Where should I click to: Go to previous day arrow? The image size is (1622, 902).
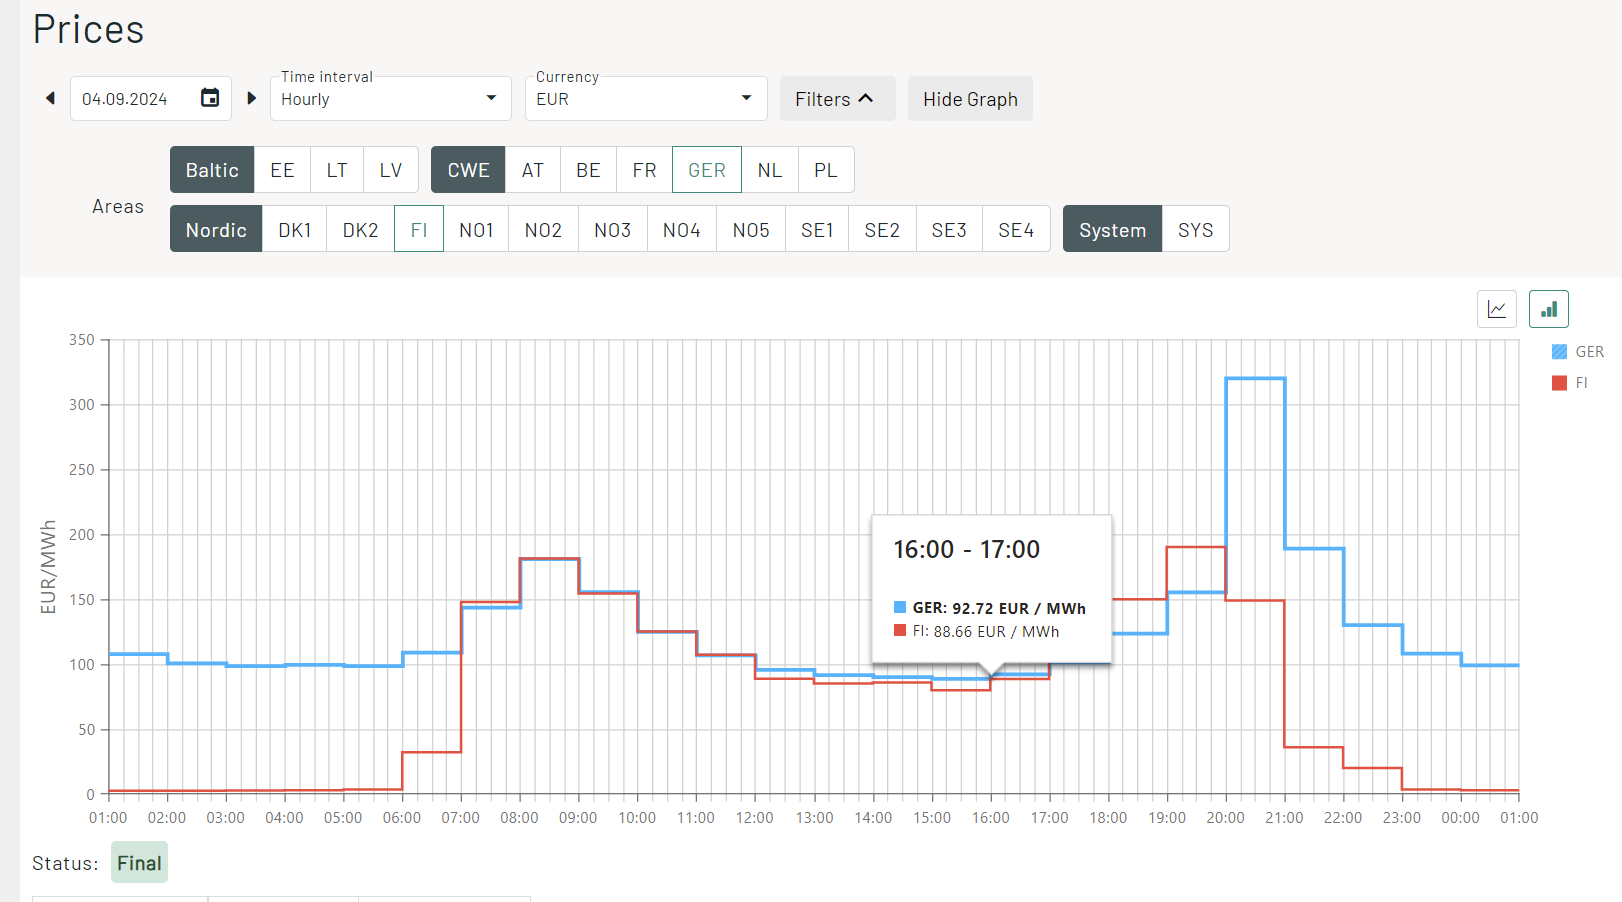click(x=50, y=98)
